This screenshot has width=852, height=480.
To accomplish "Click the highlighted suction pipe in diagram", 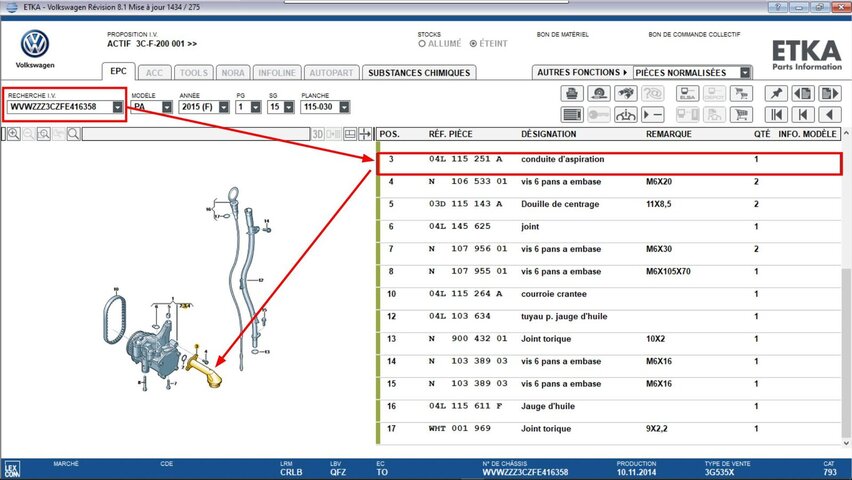I will tap(204, 371).
